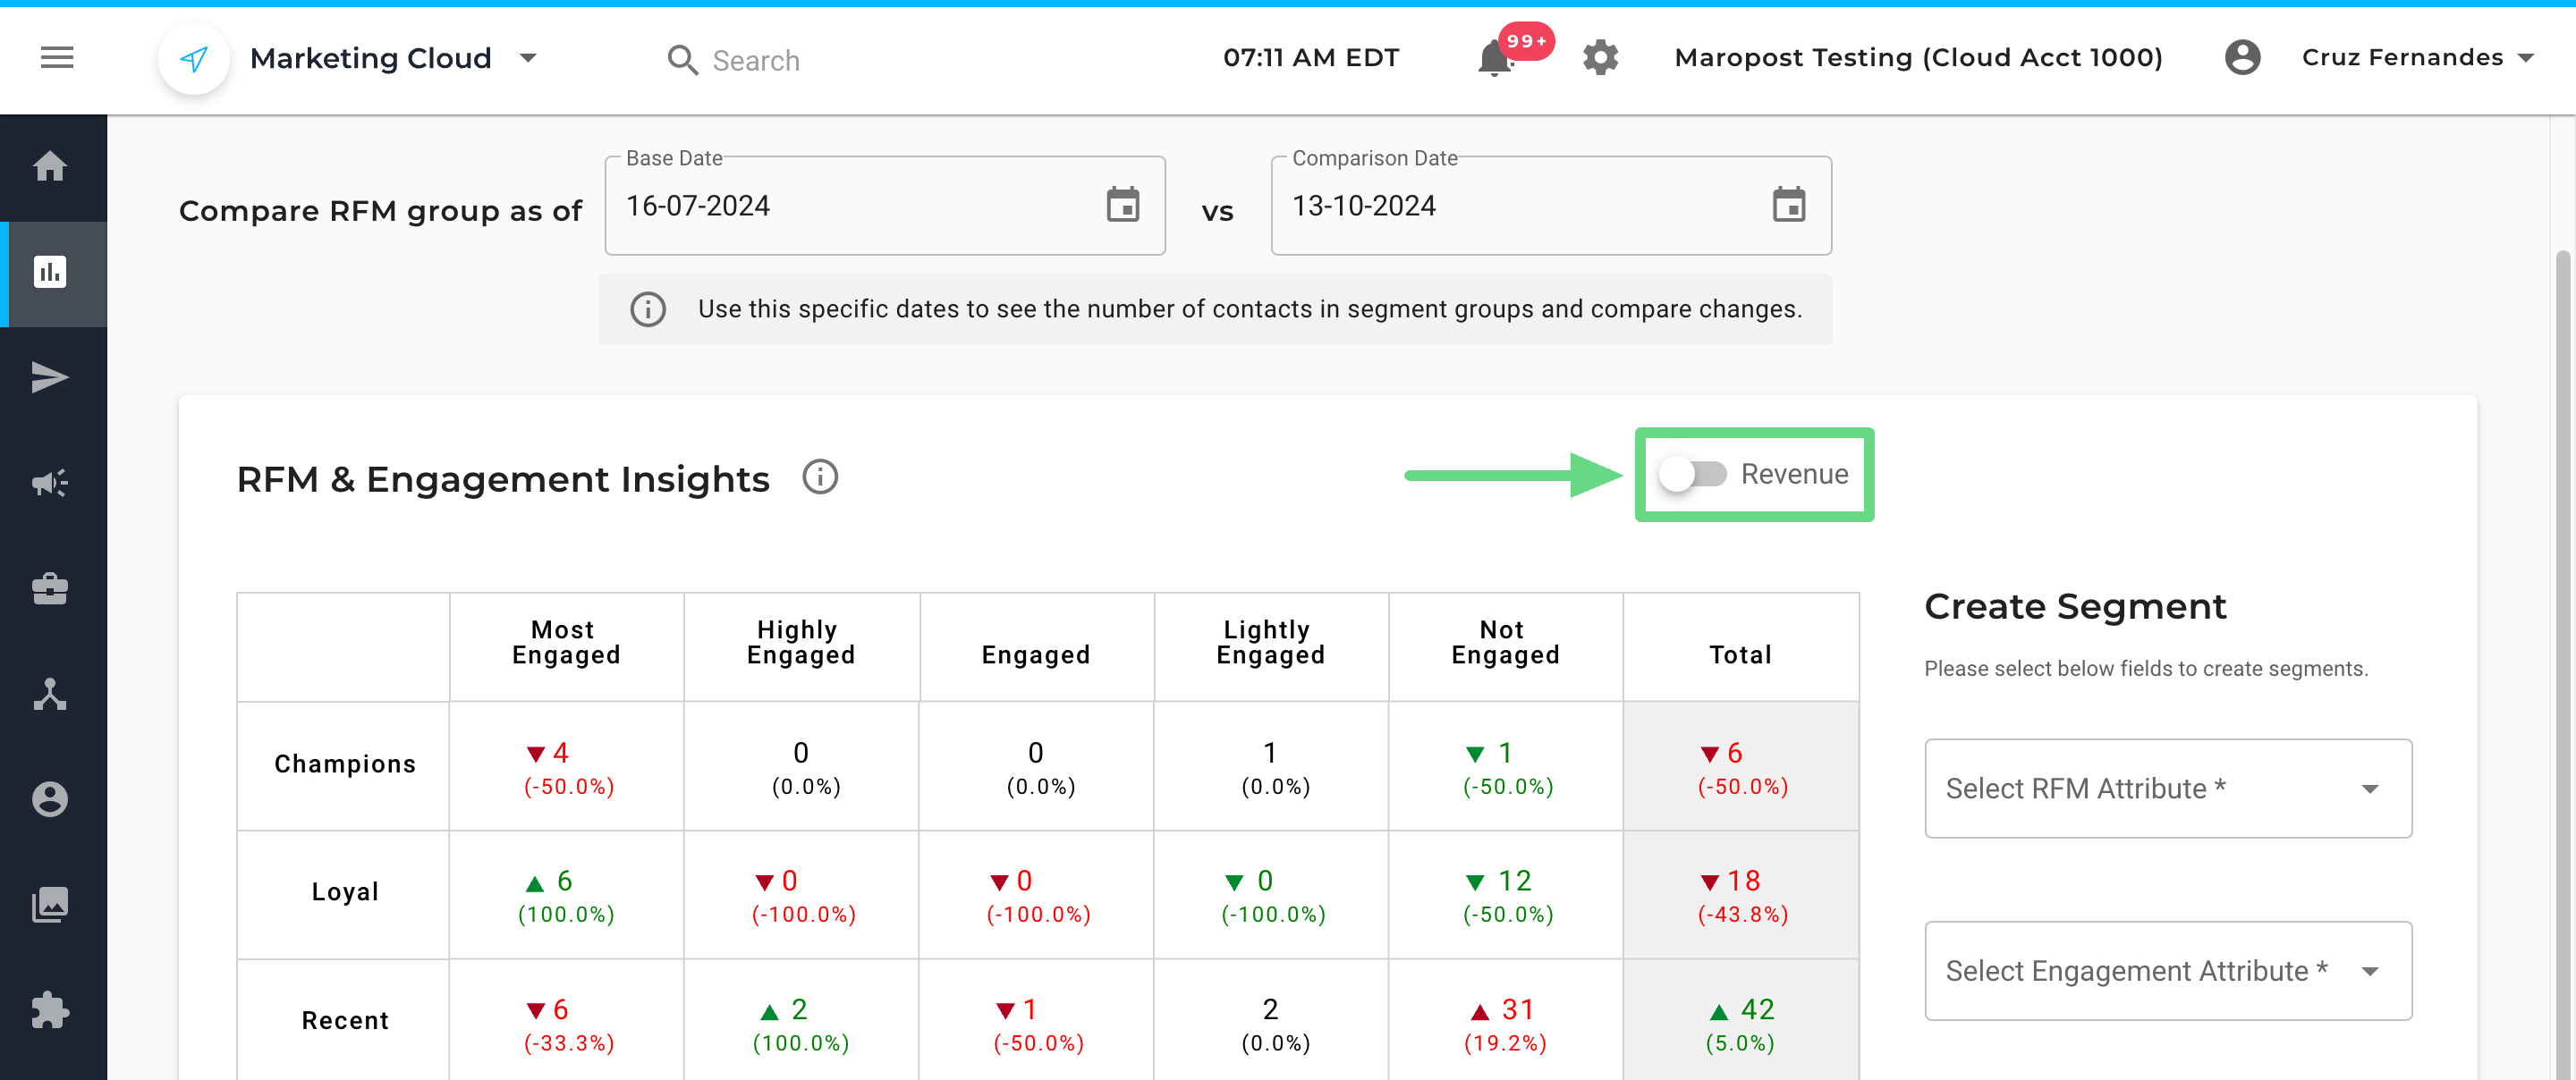
Task: Open the Base Date calendar picker
Action: (1123, 205)
